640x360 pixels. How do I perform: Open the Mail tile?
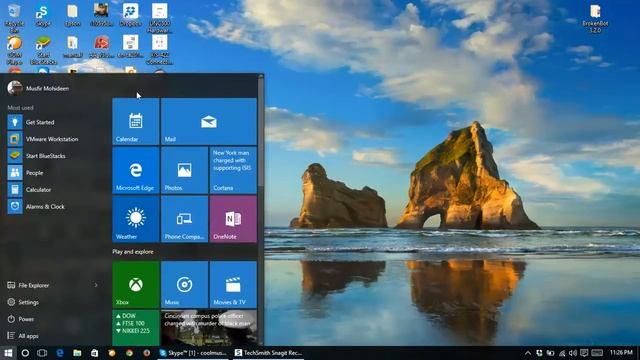pyautogui.click(x=209, y=122)
